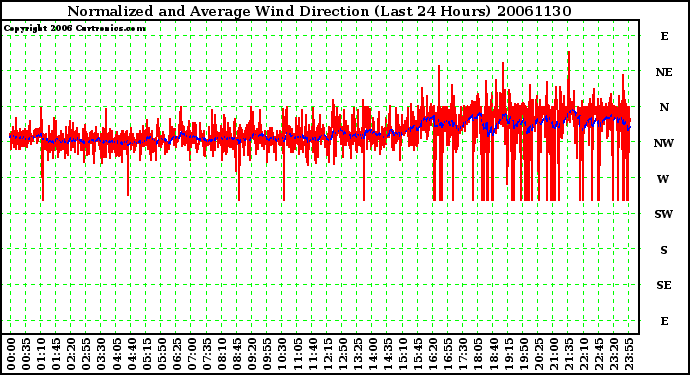Click the 16:20 time axis label
The image size is (690, 375).
[433, 354]
